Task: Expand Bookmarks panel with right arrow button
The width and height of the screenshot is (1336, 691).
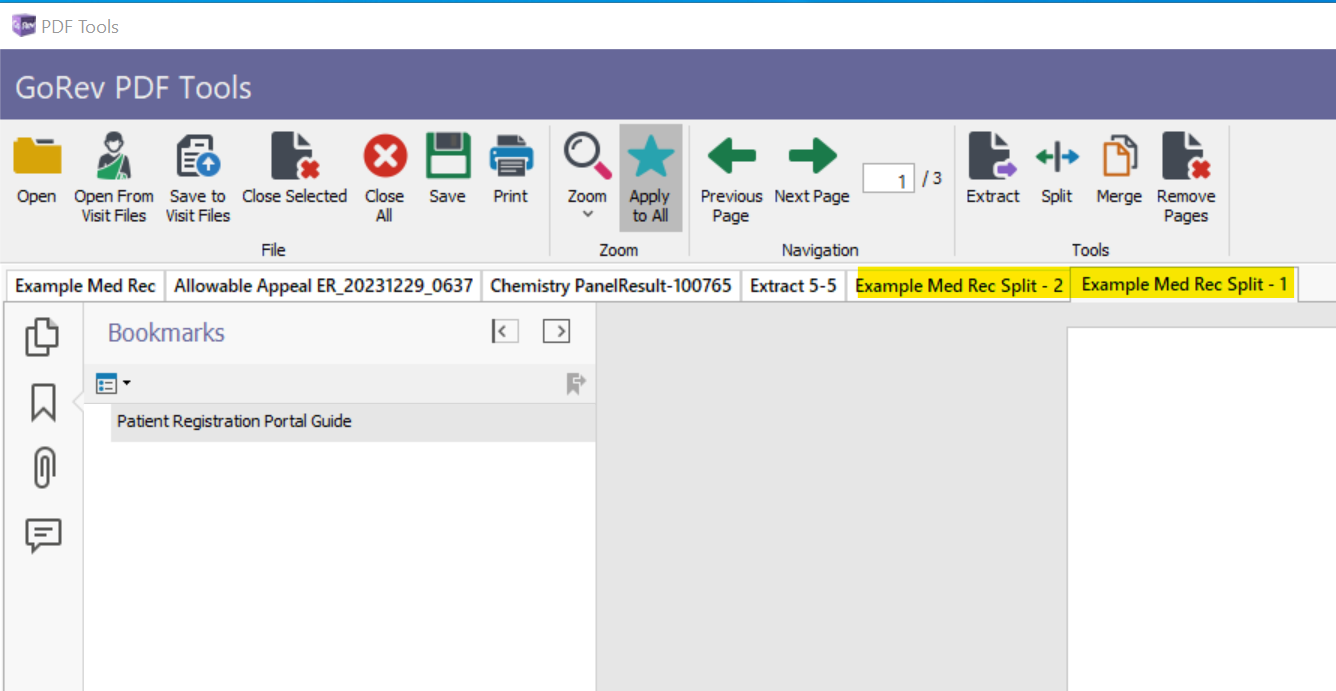Action: pos(556,331)
